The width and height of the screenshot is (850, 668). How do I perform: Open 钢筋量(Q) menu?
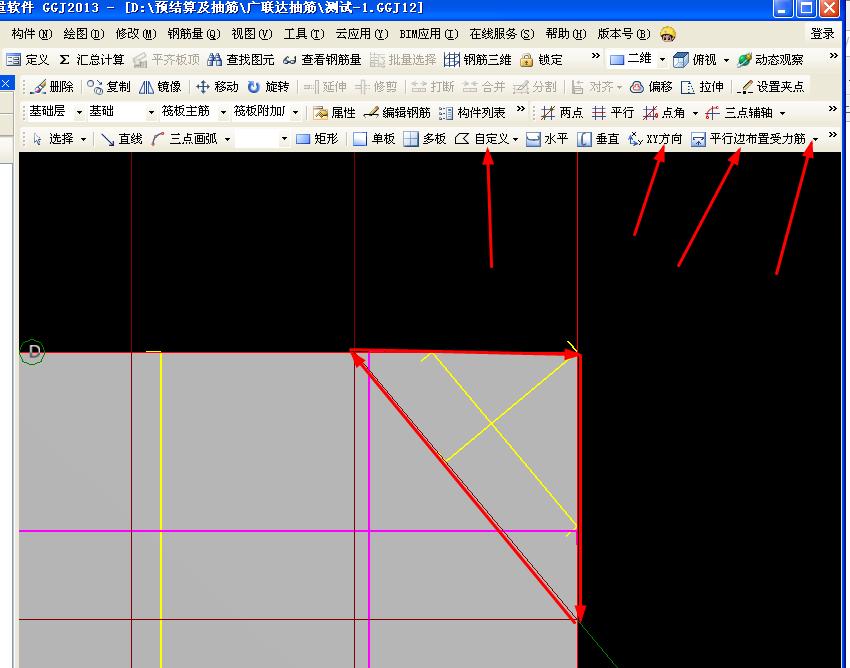pos(194,34)
